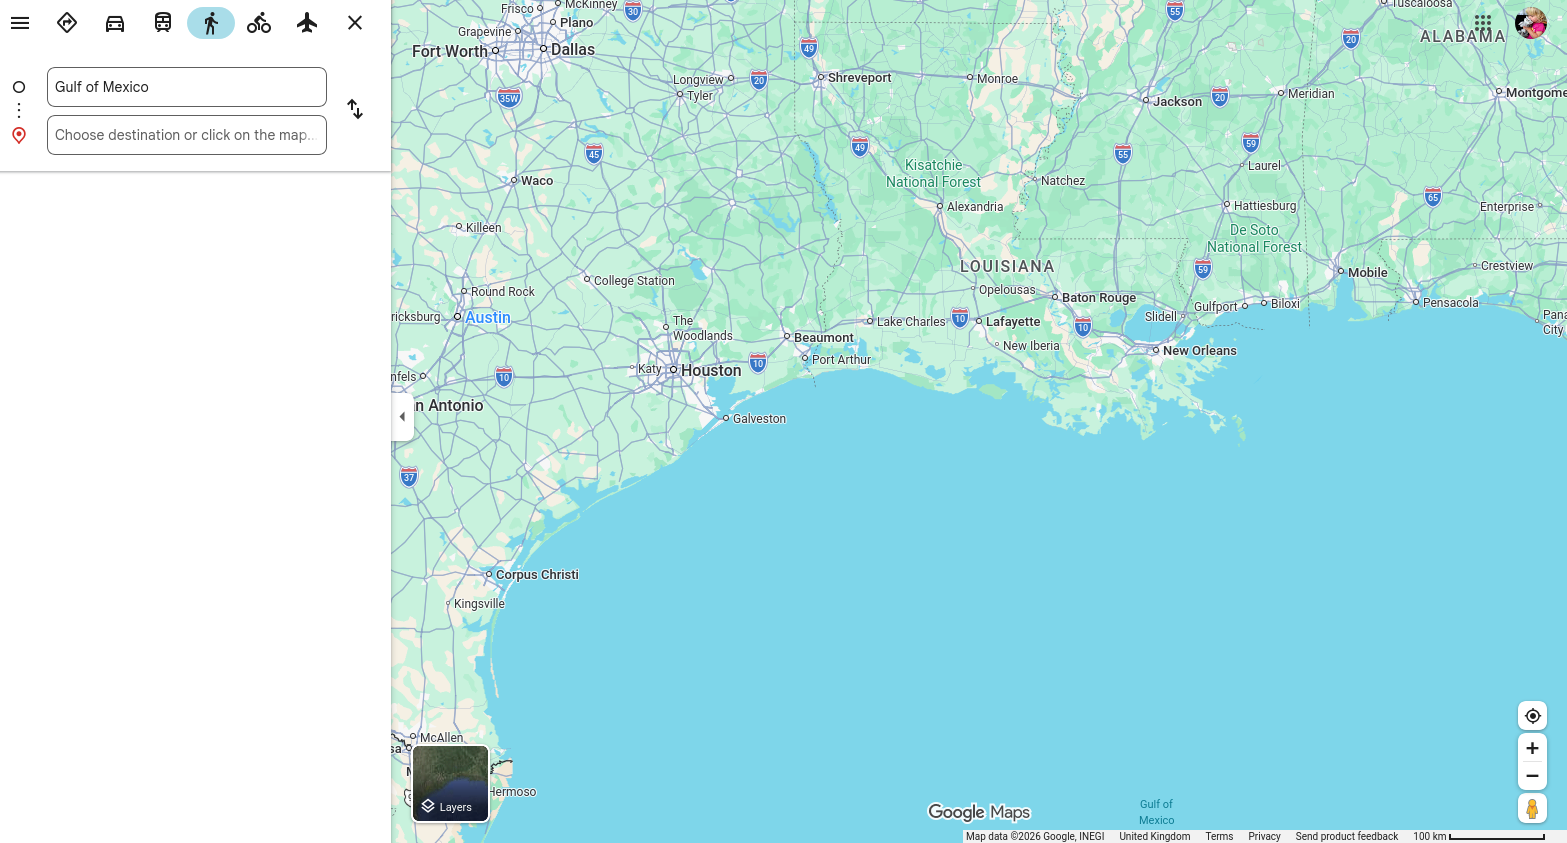Click the Gulf of Mexico water label
Image resolution: width=1567 pixels, height=843 pixels.
pyautogui.click(x=1156, y=812)
